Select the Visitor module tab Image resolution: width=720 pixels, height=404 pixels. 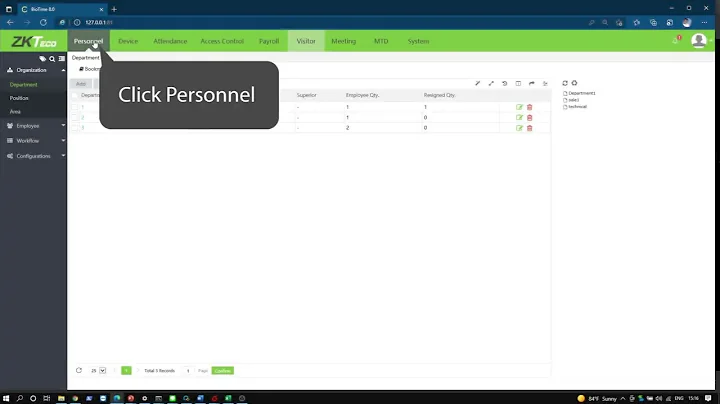pyautogui.click(x=306, y=41)
